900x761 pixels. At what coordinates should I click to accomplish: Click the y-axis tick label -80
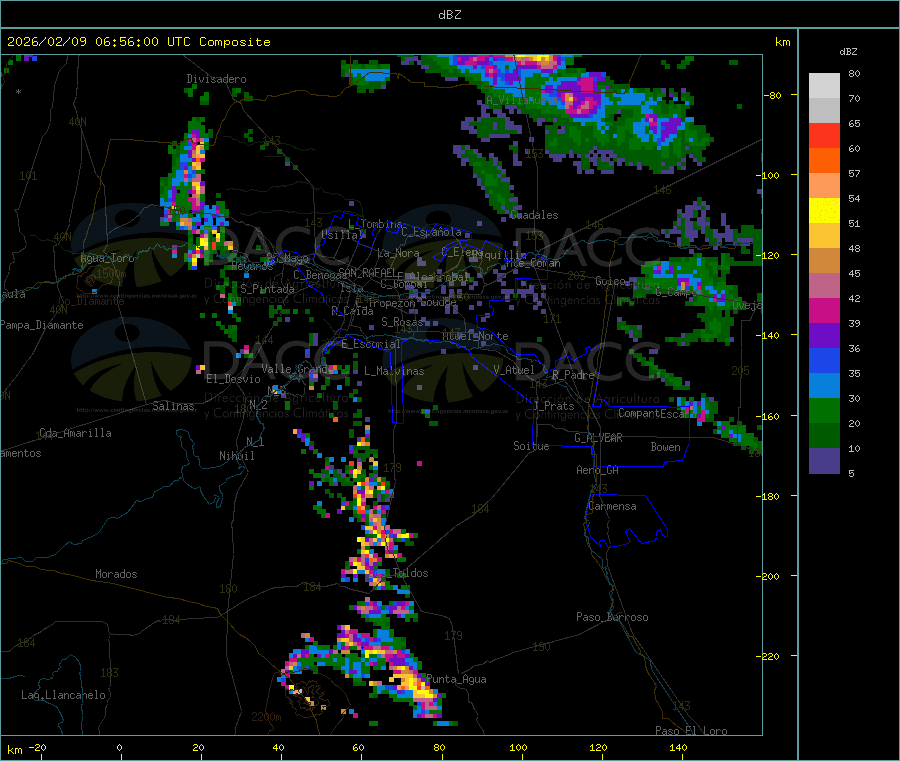click(x=773, y=95)
